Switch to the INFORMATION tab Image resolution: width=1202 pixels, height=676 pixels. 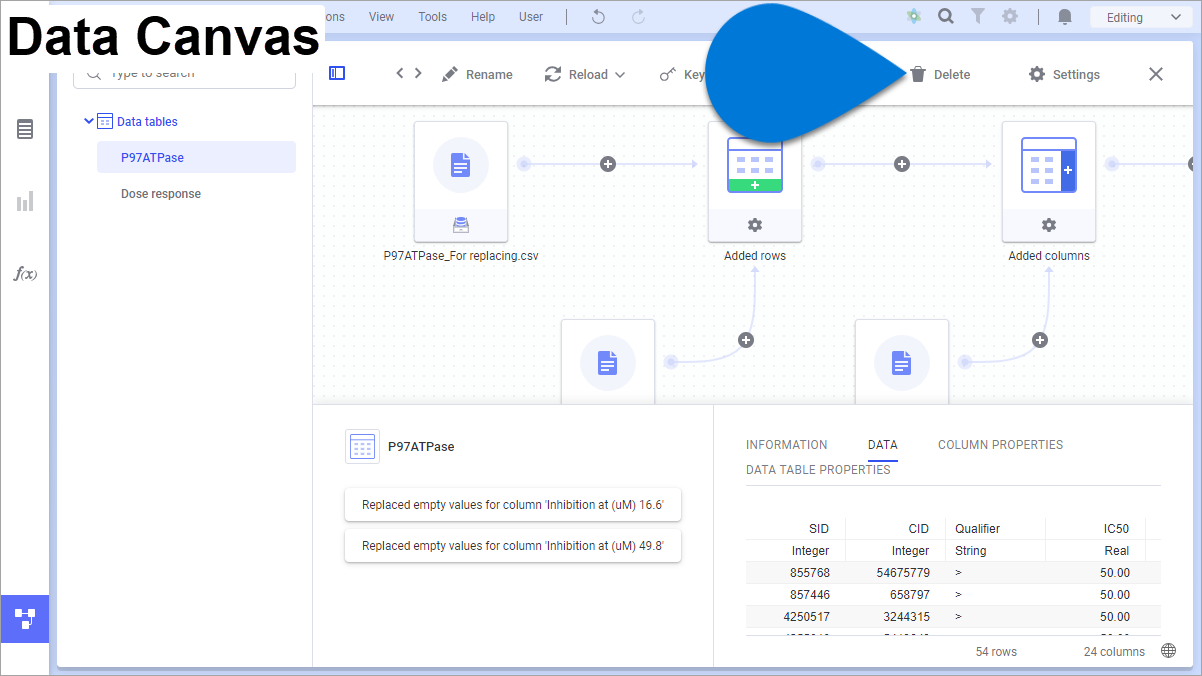[x=787, y=445]
